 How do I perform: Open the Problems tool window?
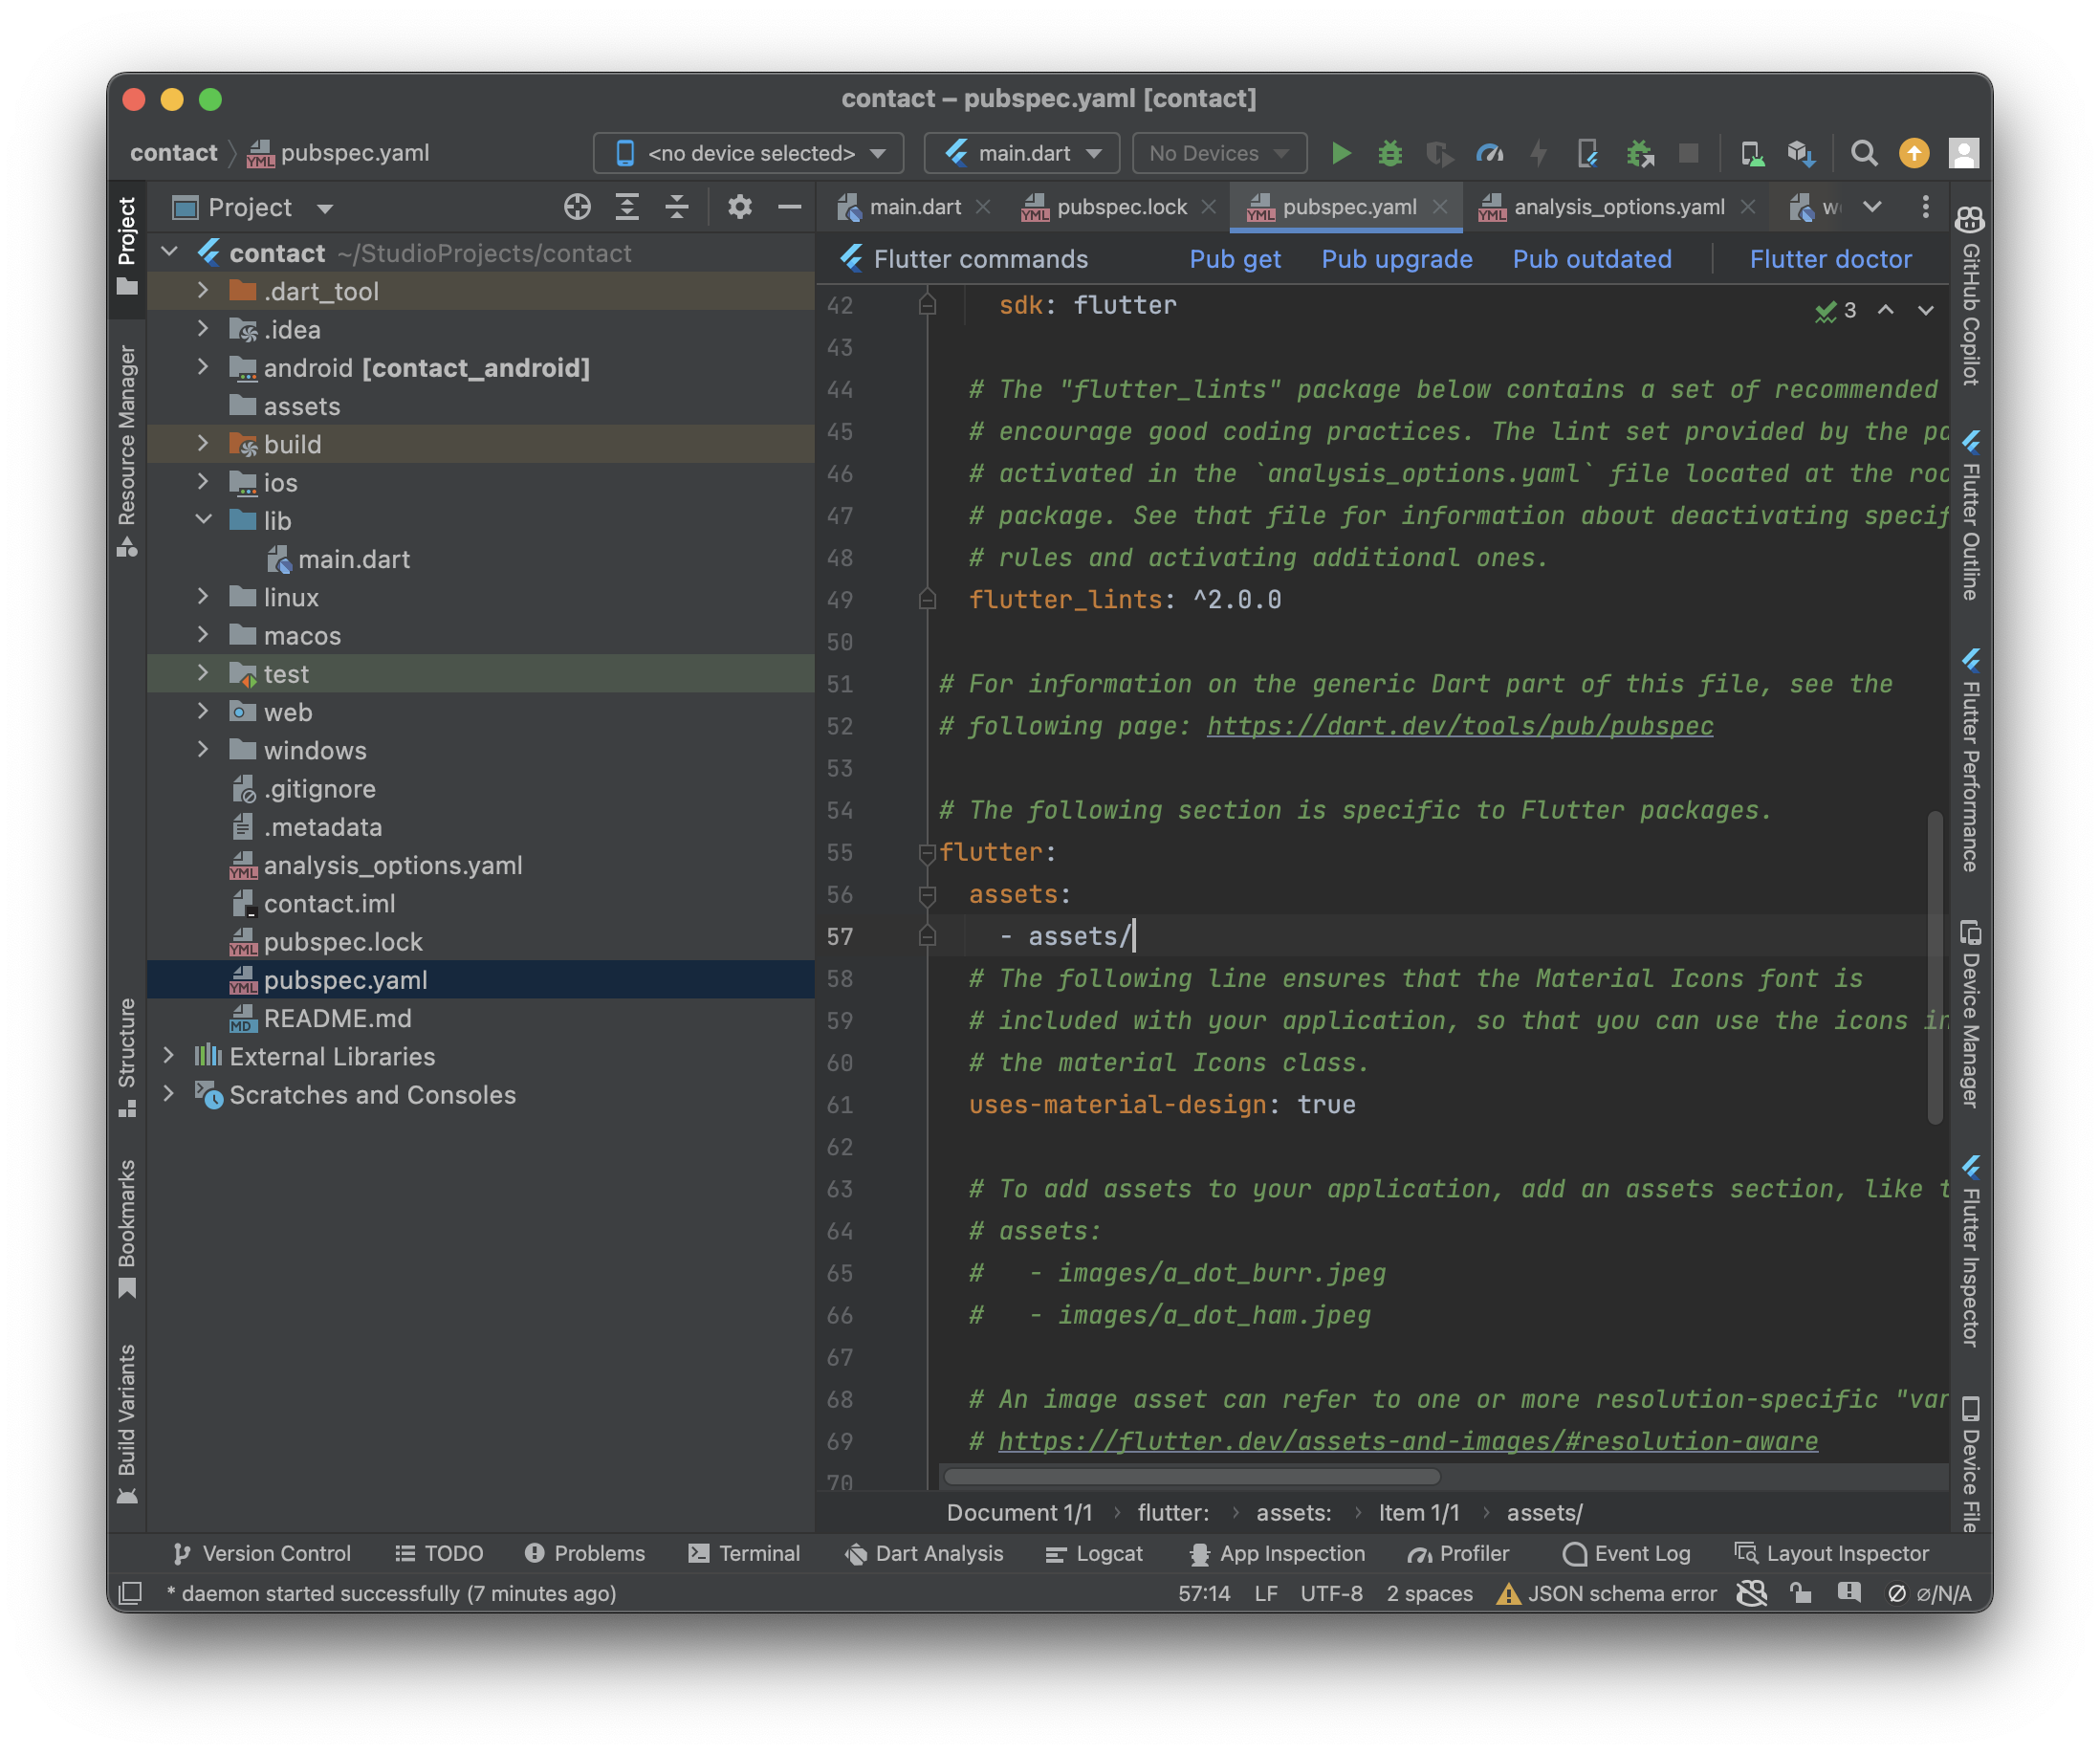tap(585, 1553)
